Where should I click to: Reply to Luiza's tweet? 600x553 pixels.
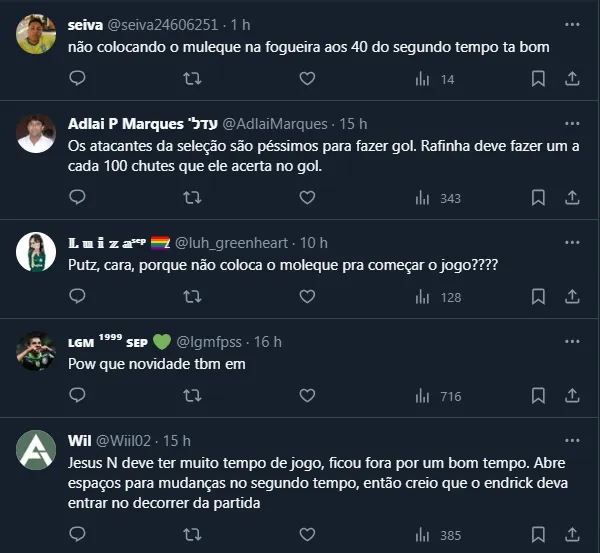[79, 297]
